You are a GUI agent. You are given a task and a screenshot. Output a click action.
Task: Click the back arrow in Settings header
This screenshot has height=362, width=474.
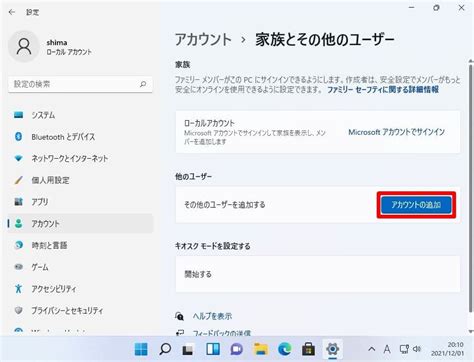coord(12,12)
